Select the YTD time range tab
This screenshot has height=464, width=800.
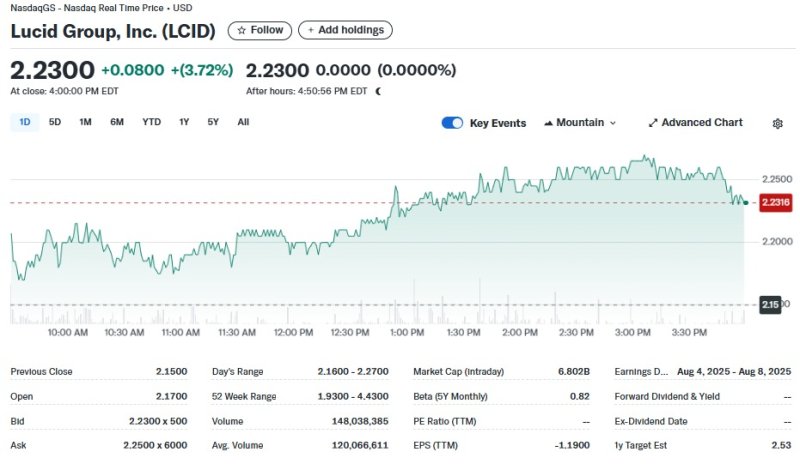click(152, 122)
